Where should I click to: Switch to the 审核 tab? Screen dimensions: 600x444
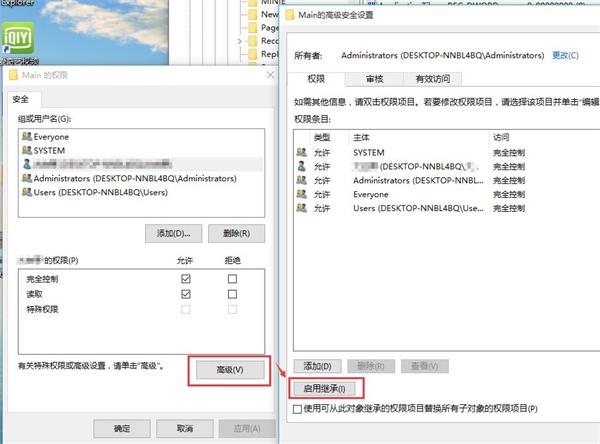pyautogui.click(x=375, y=78)
